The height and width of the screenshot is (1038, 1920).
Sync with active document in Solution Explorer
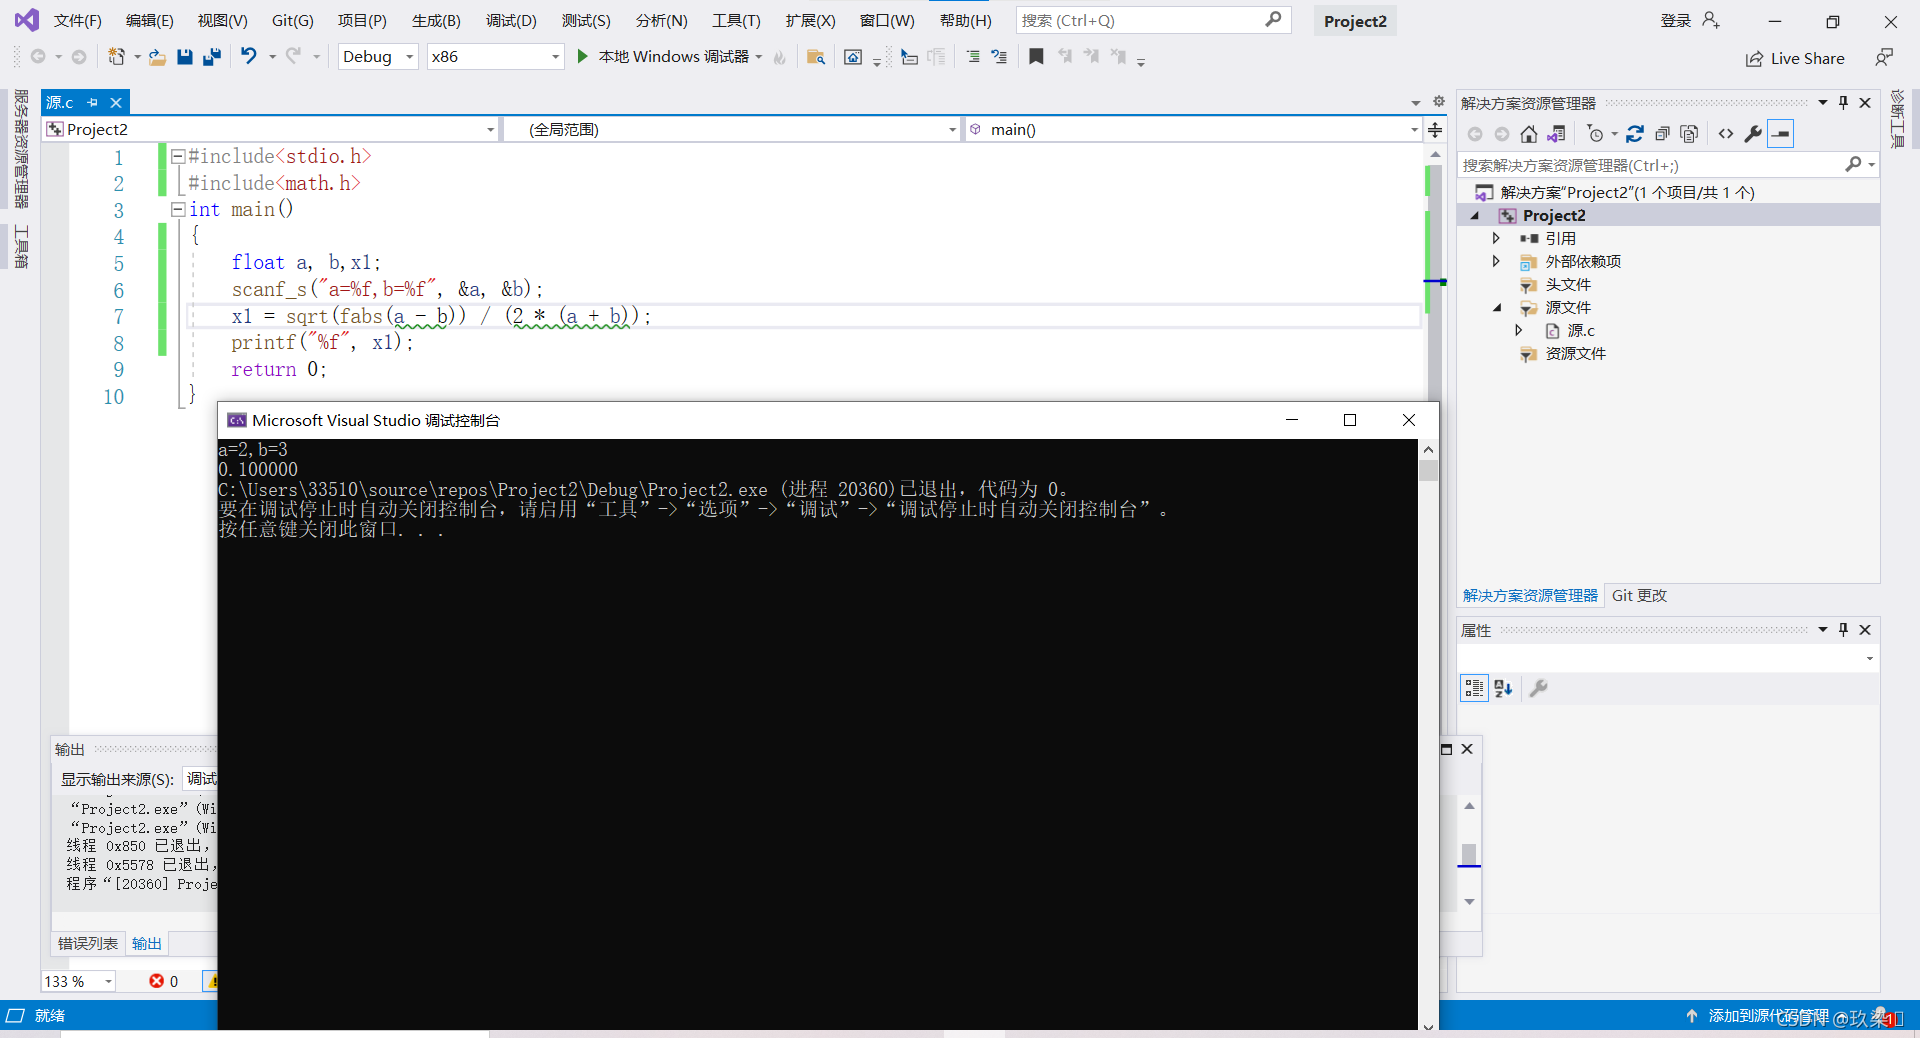point(1635,134)
